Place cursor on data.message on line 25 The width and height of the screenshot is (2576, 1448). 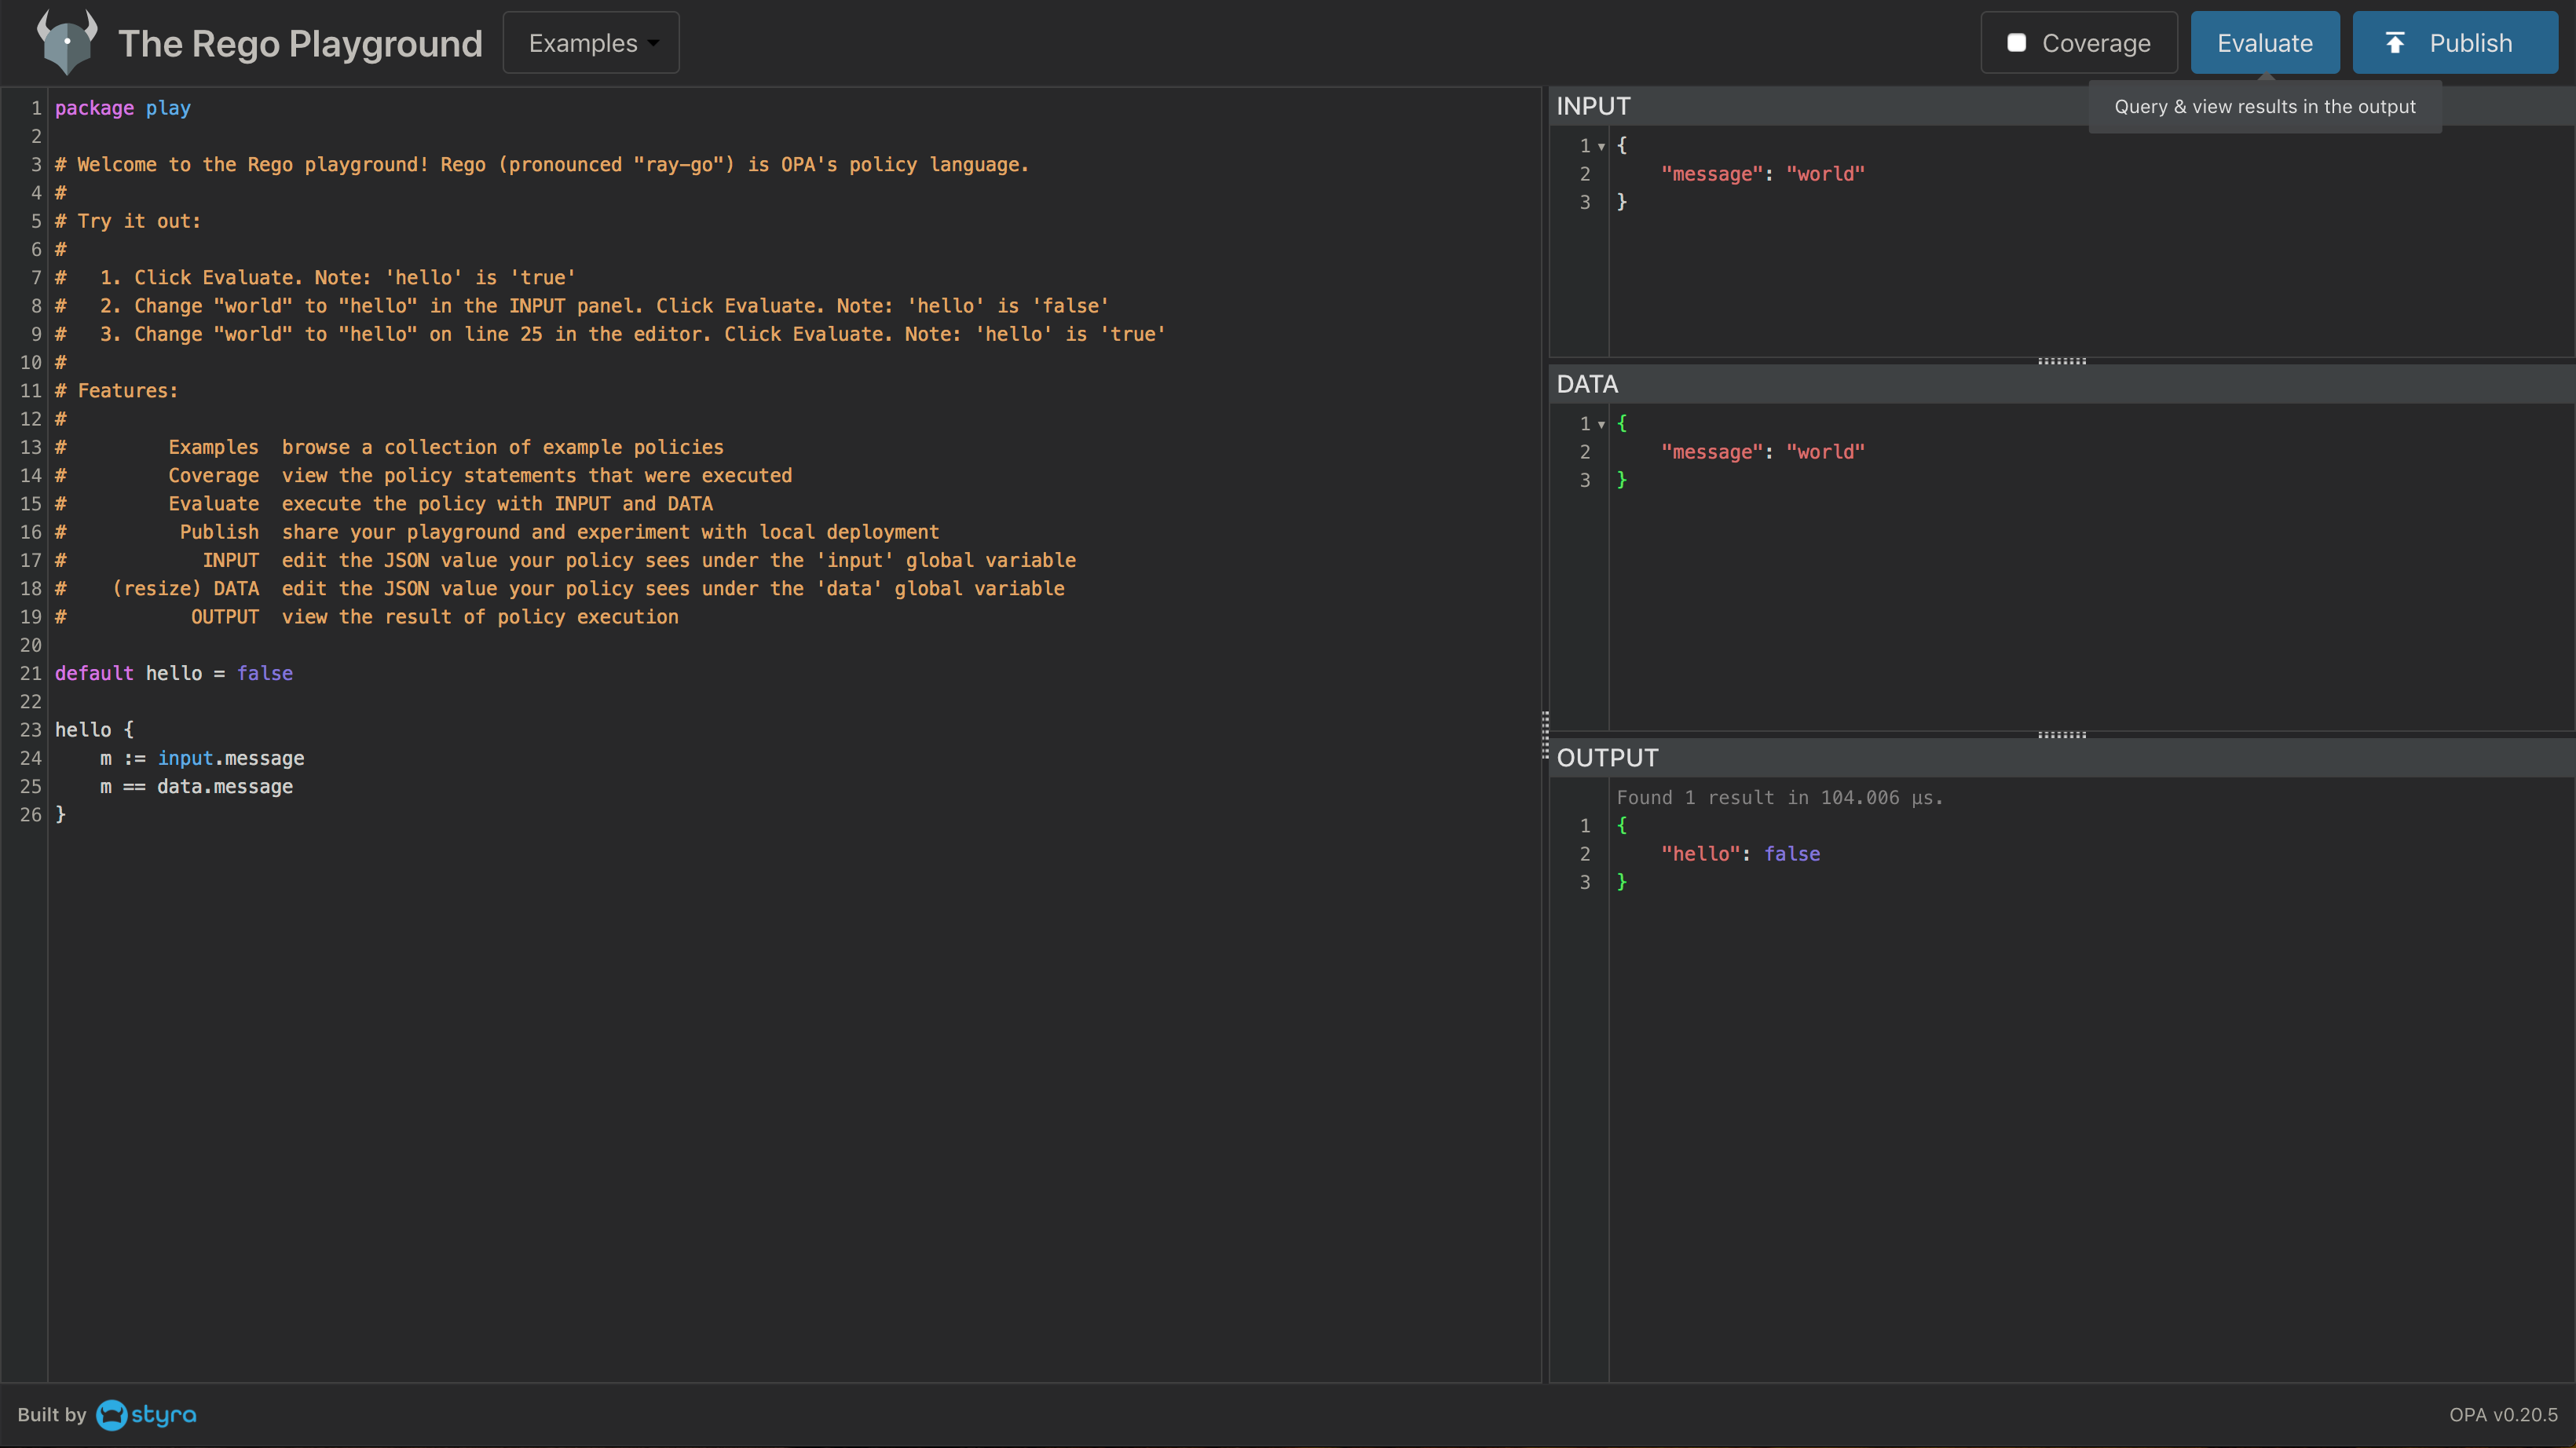click(224, 786)
